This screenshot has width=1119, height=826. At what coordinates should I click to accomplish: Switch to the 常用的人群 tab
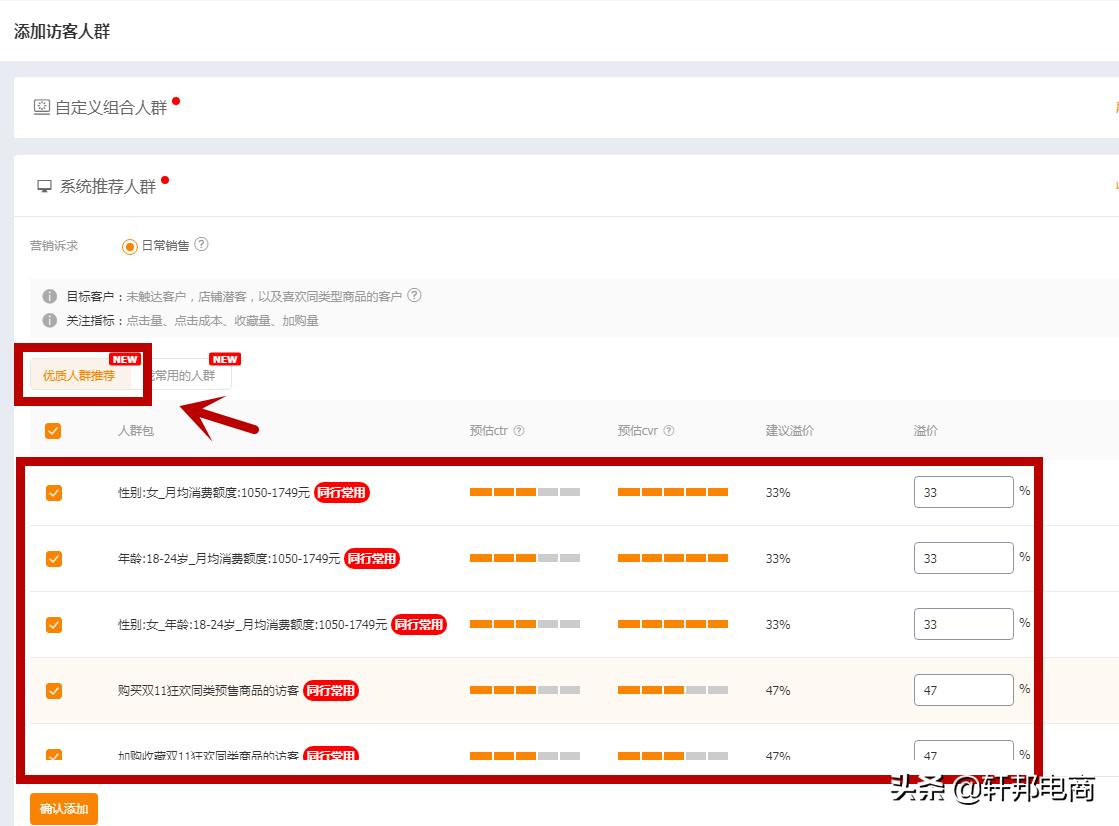point(185,376)
